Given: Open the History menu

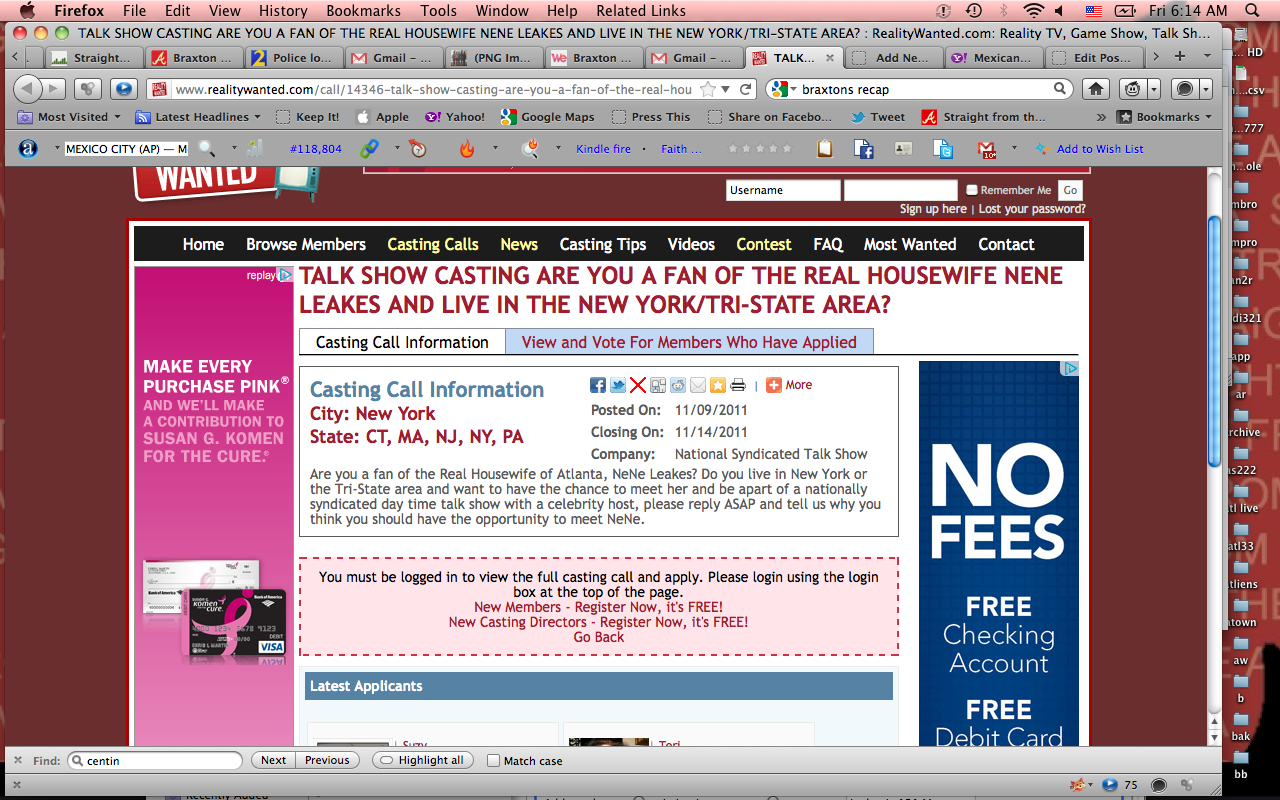Looking at the screenshot, I should click(283, 11).
